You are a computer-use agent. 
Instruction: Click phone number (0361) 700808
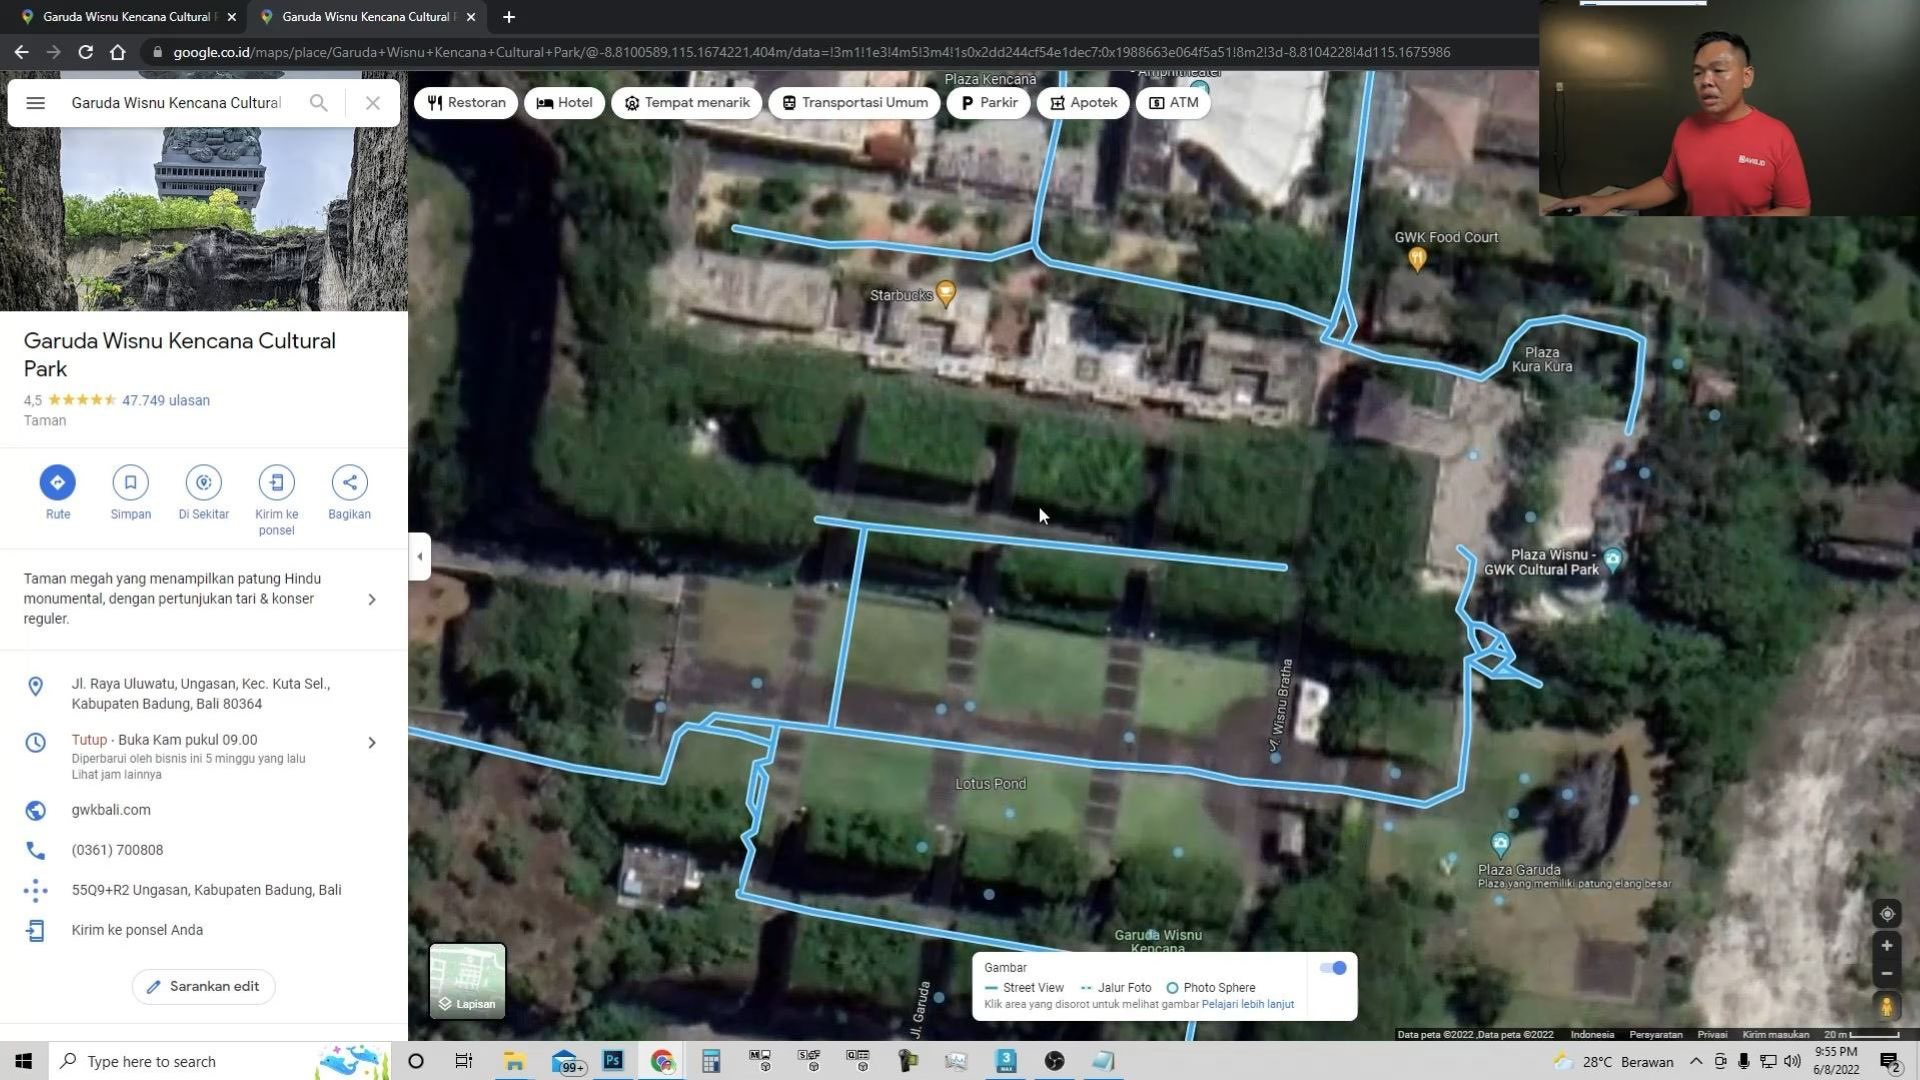[117, 850]
